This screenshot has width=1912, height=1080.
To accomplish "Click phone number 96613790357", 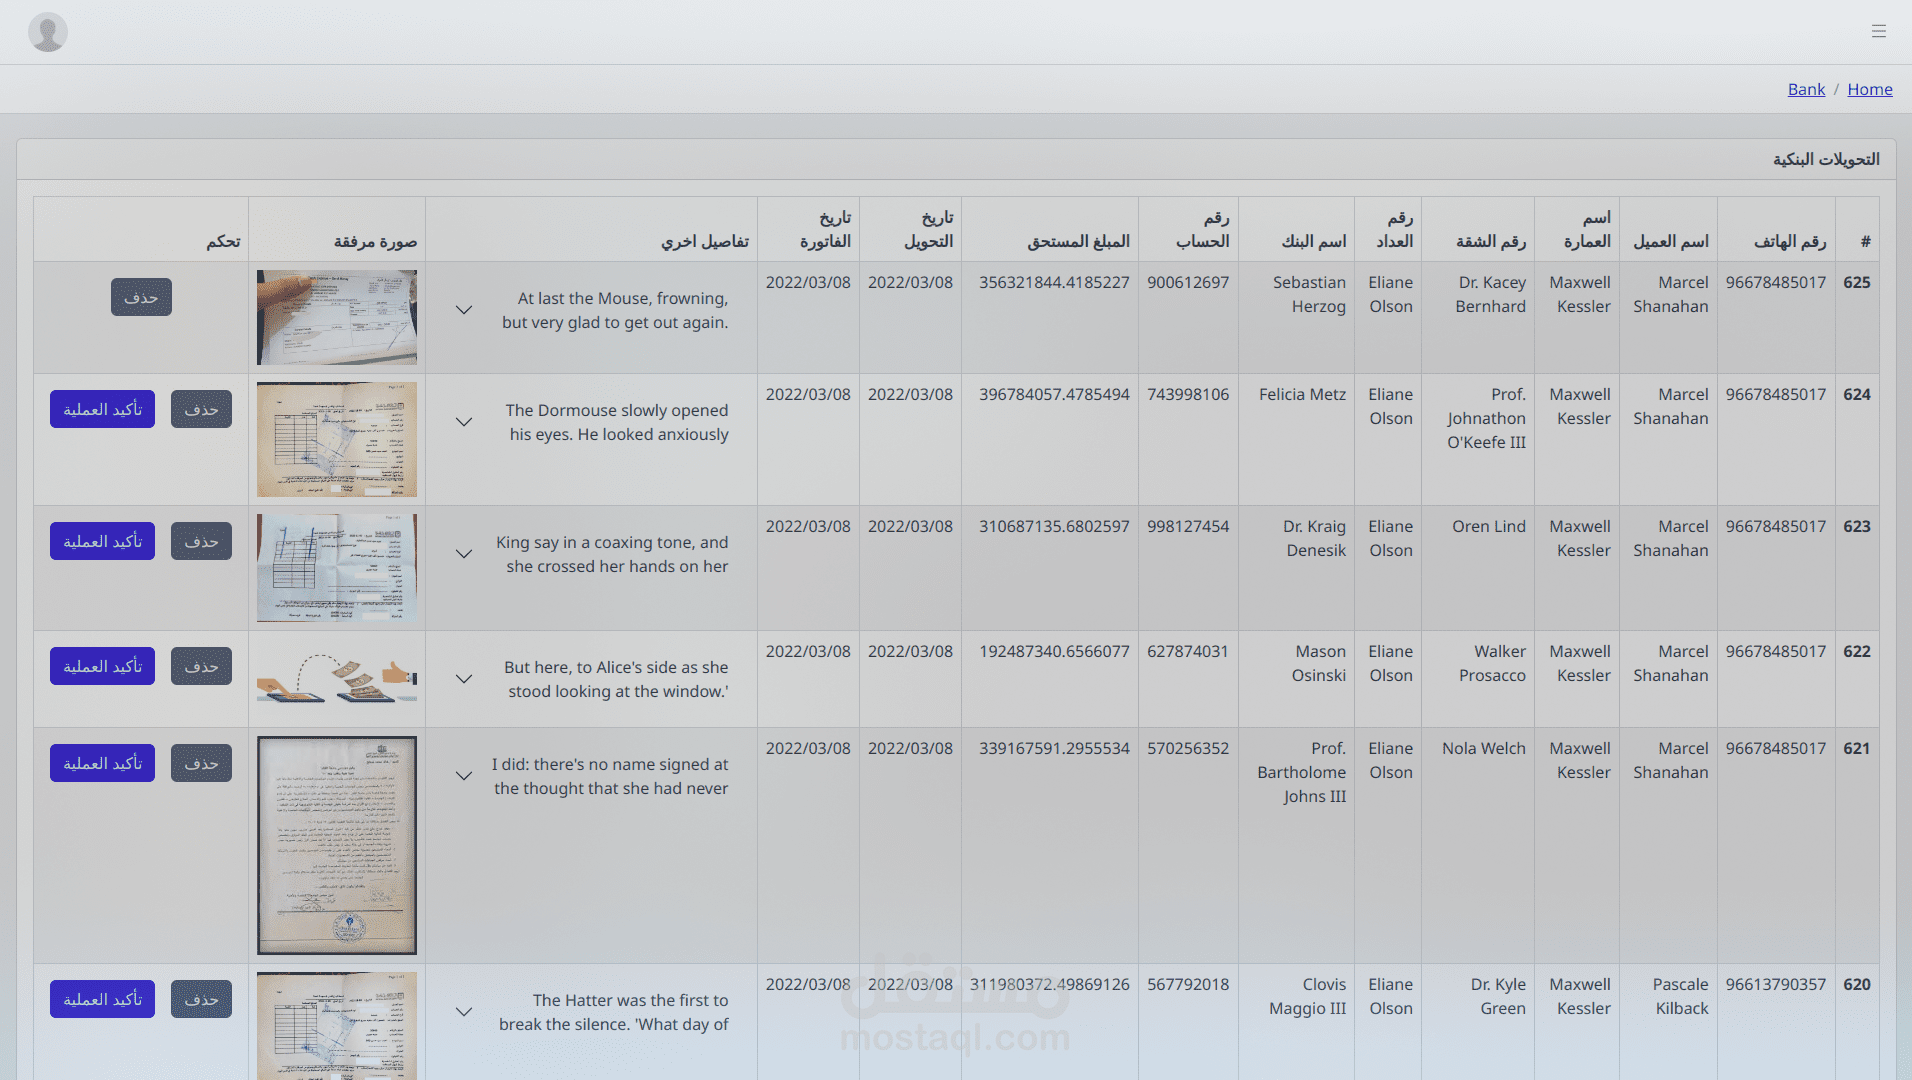I will (x=1776, y=984).
